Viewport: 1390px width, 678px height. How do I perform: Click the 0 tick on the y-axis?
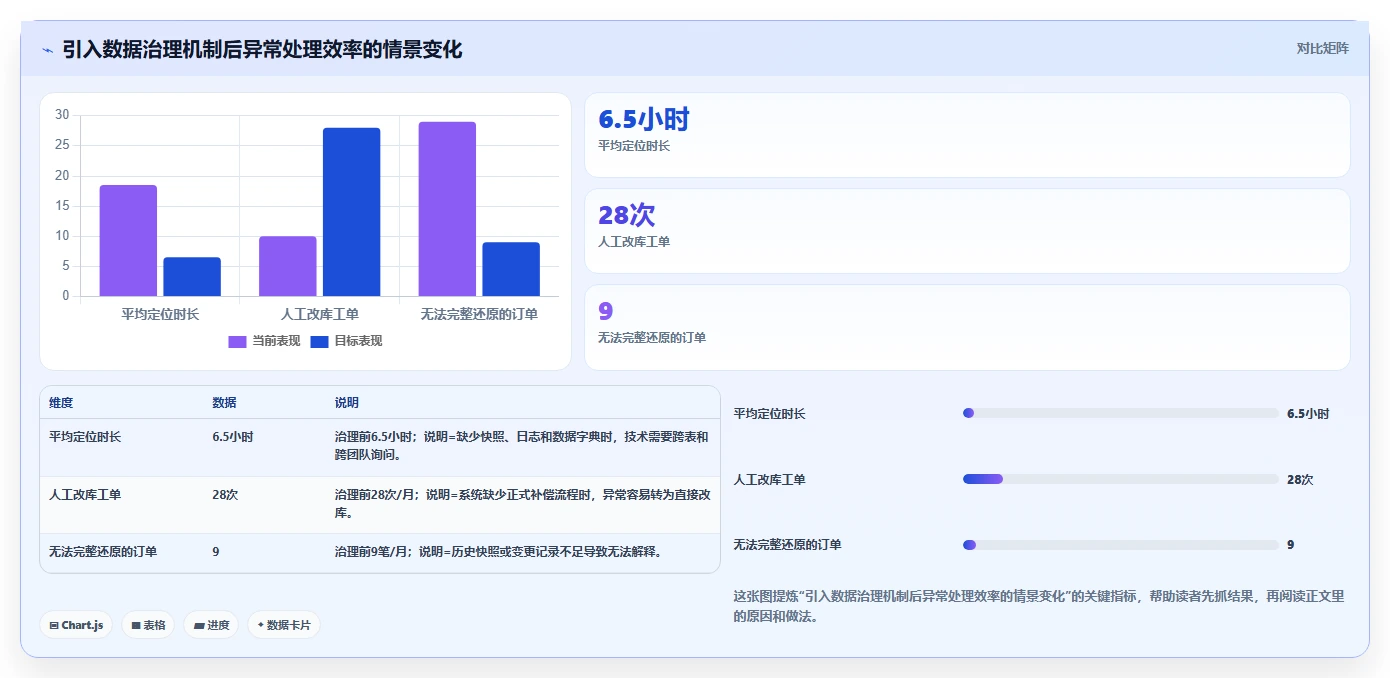[66, 296]
